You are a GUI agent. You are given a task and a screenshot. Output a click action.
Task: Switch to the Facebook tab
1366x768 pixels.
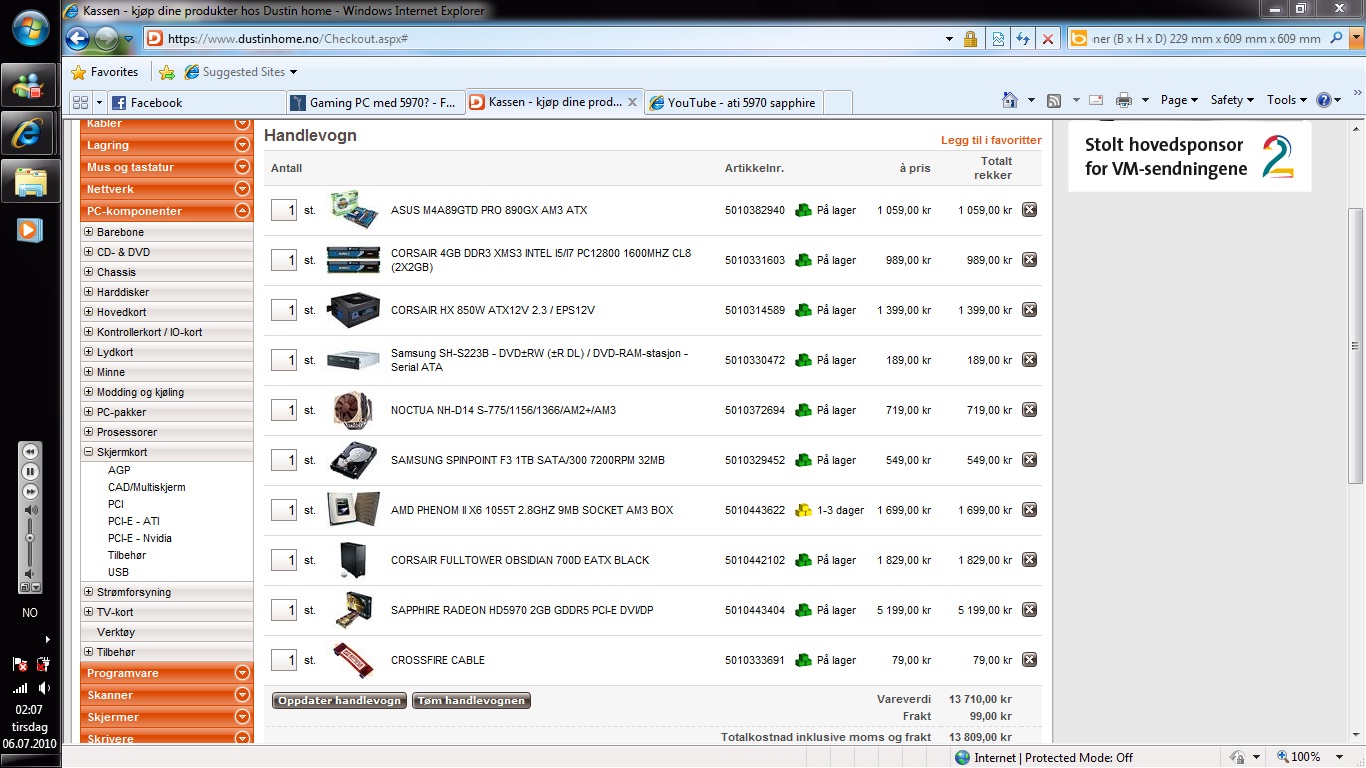[x=196, y=102]
